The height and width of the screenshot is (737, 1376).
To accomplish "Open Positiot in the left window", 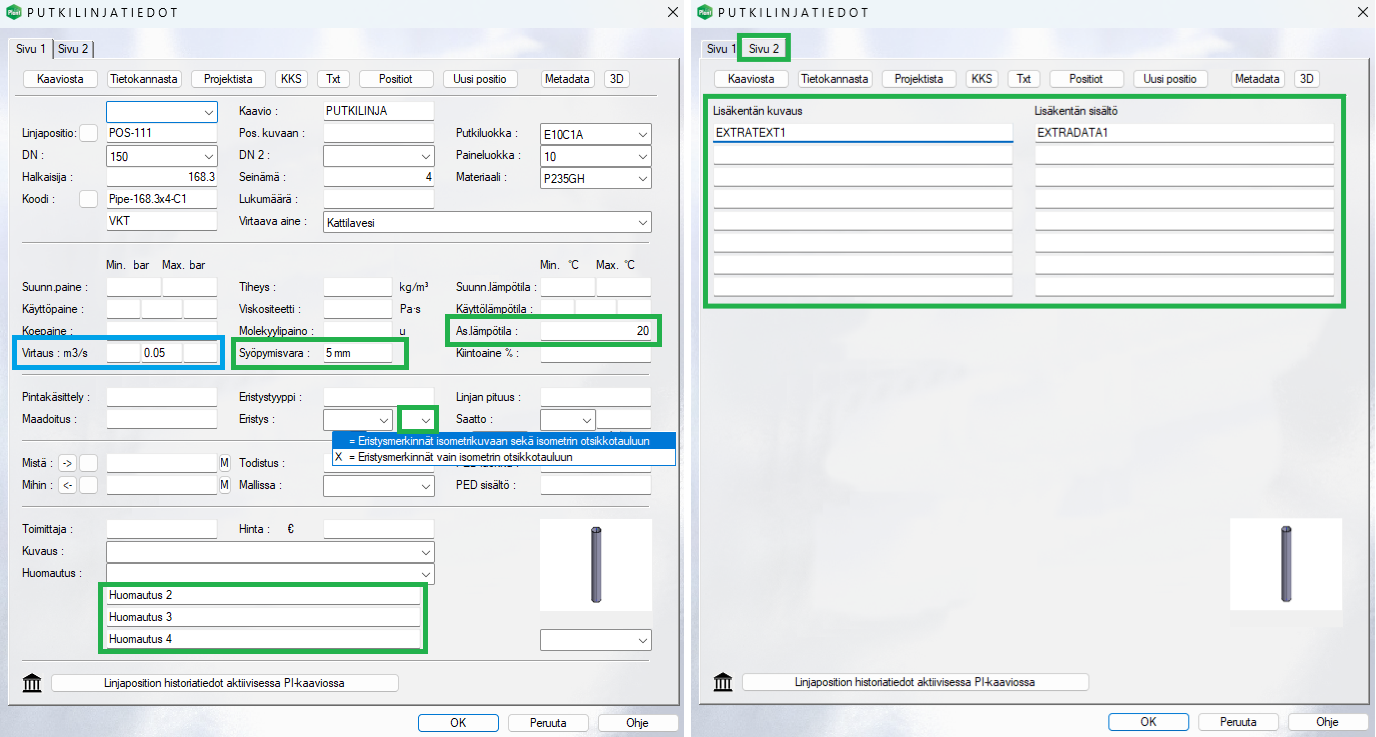I will point(395,79).
